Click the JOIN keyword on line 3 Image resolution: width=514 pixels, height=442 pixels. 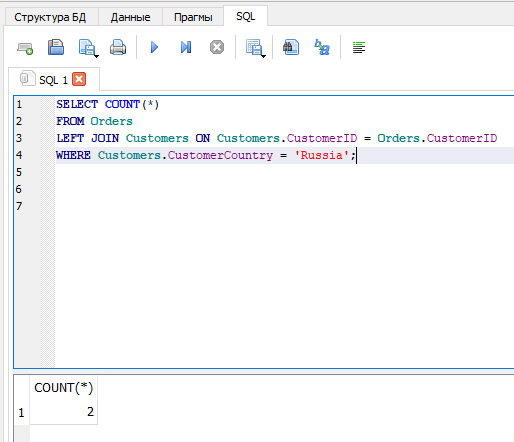(105, 138)
